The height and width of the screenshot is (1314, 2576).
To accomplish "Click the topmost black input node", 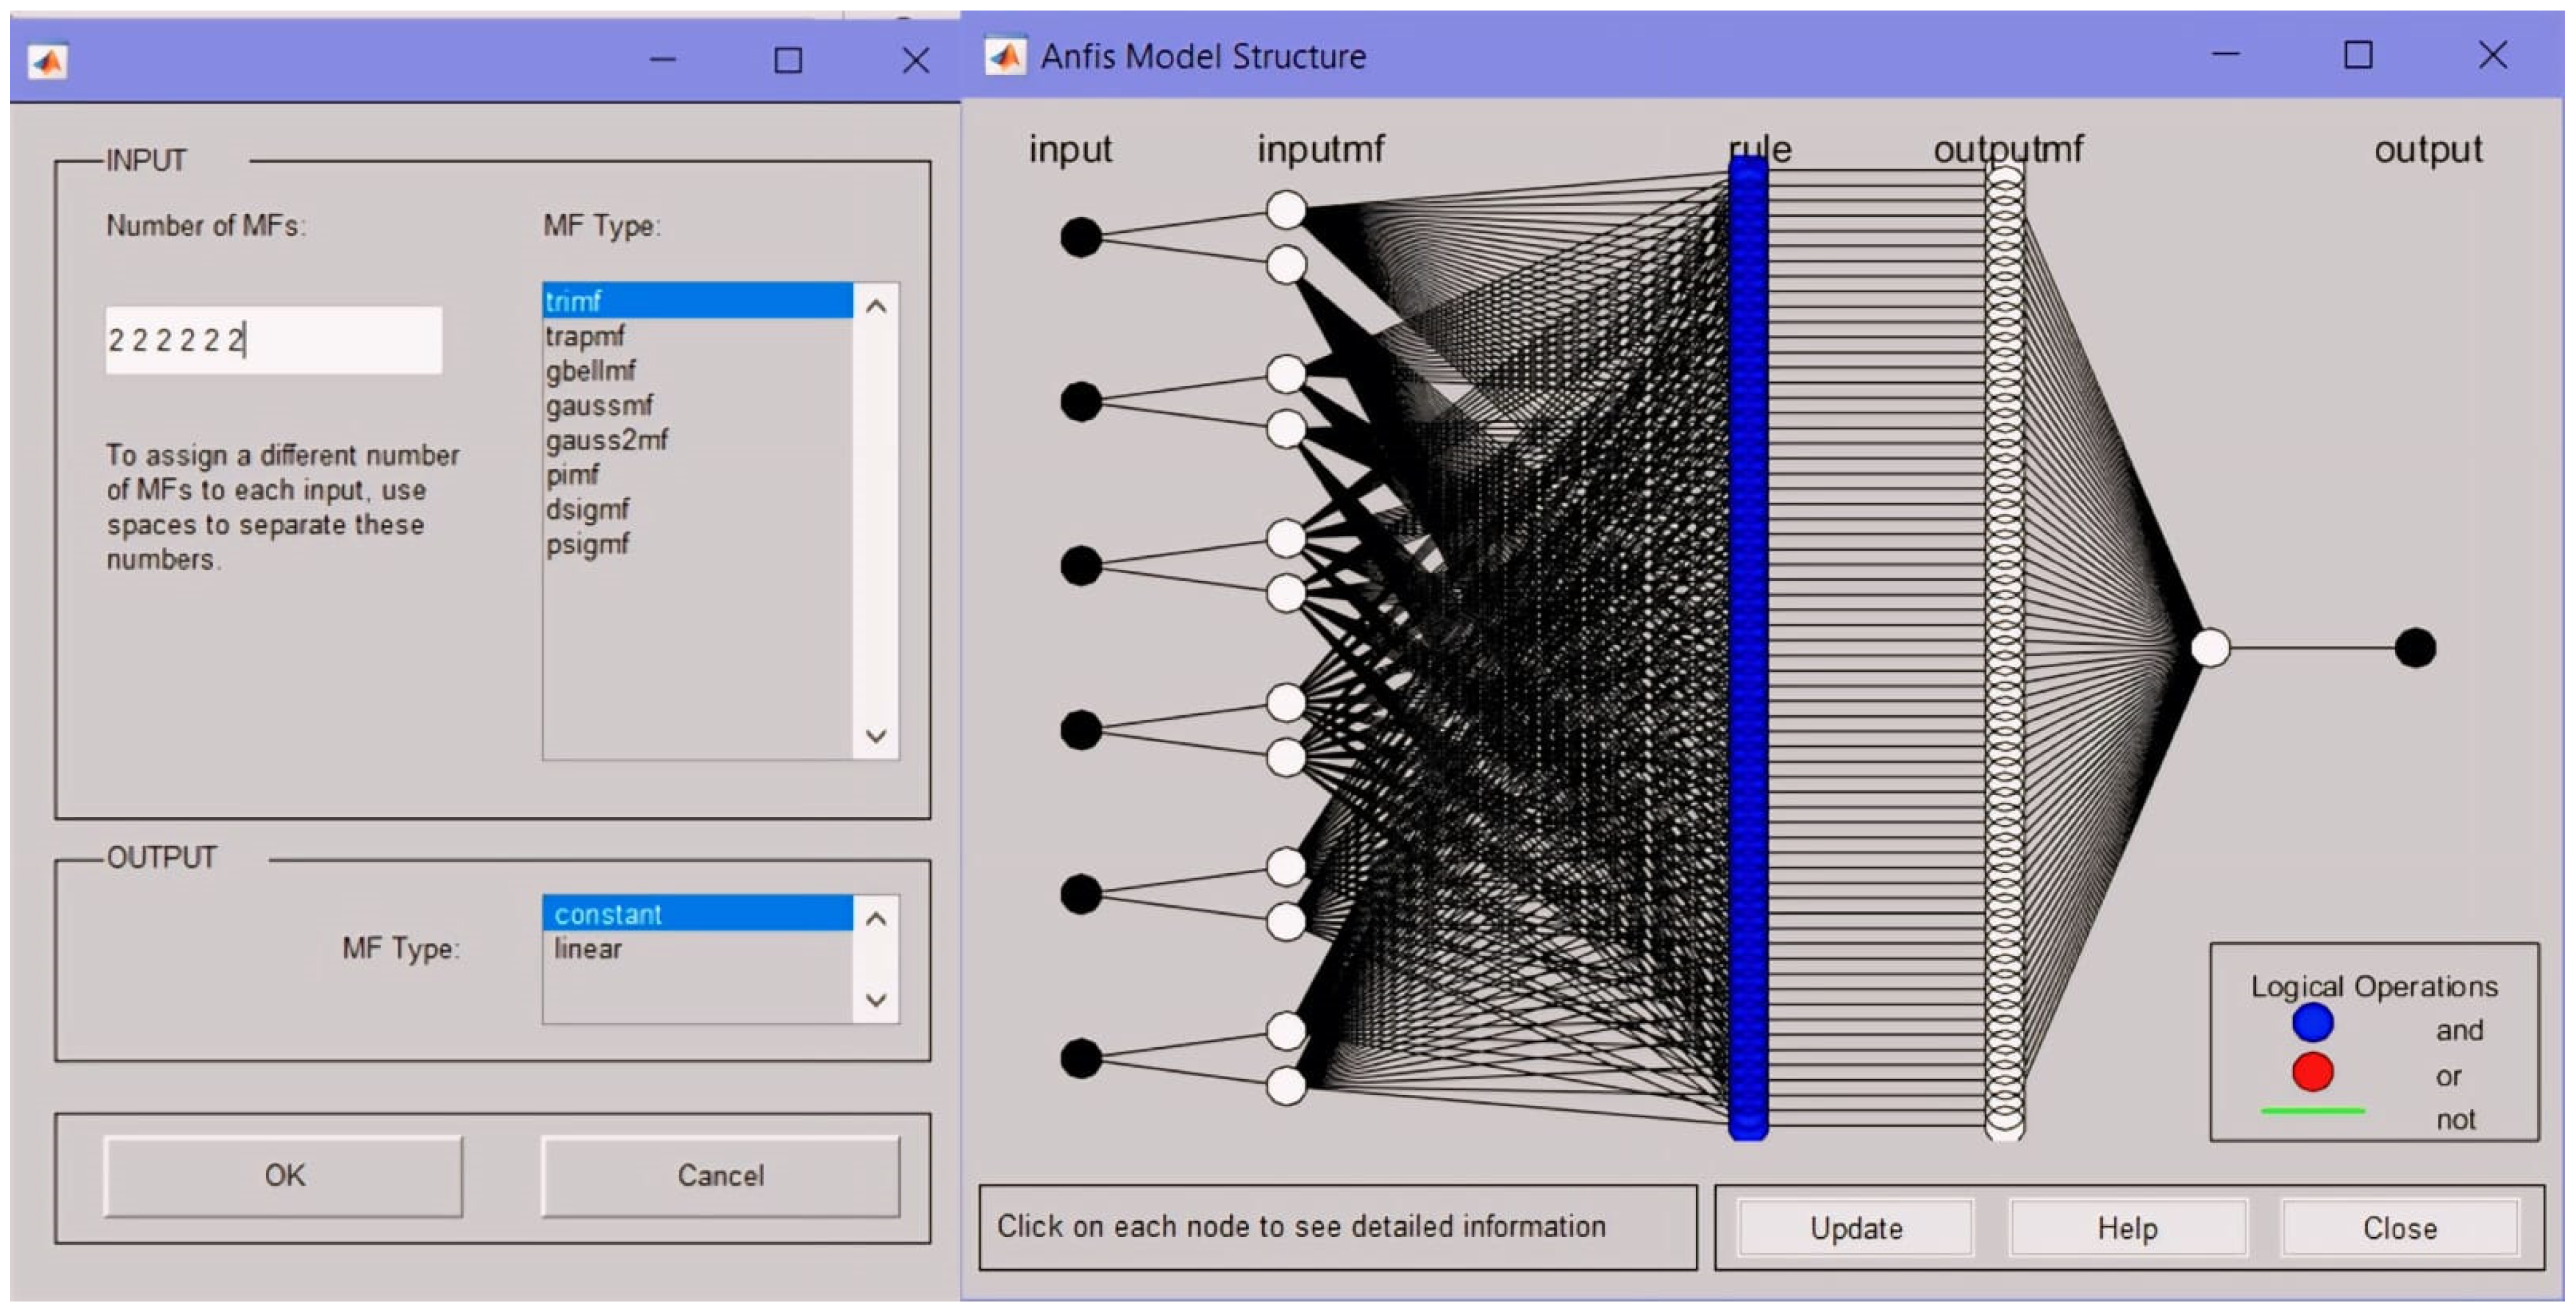I will pyautogui.click(x=1080, y=237).
